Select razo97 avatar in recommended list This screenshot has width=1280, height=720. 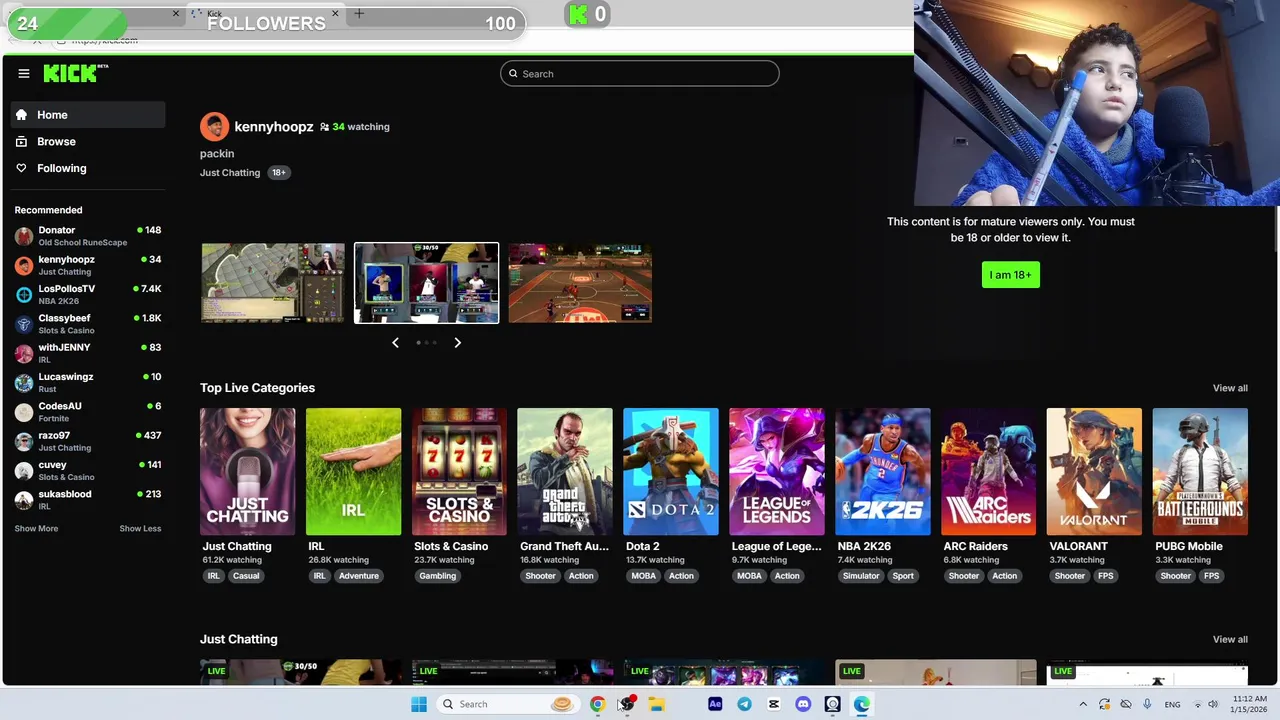pos(24,441)
